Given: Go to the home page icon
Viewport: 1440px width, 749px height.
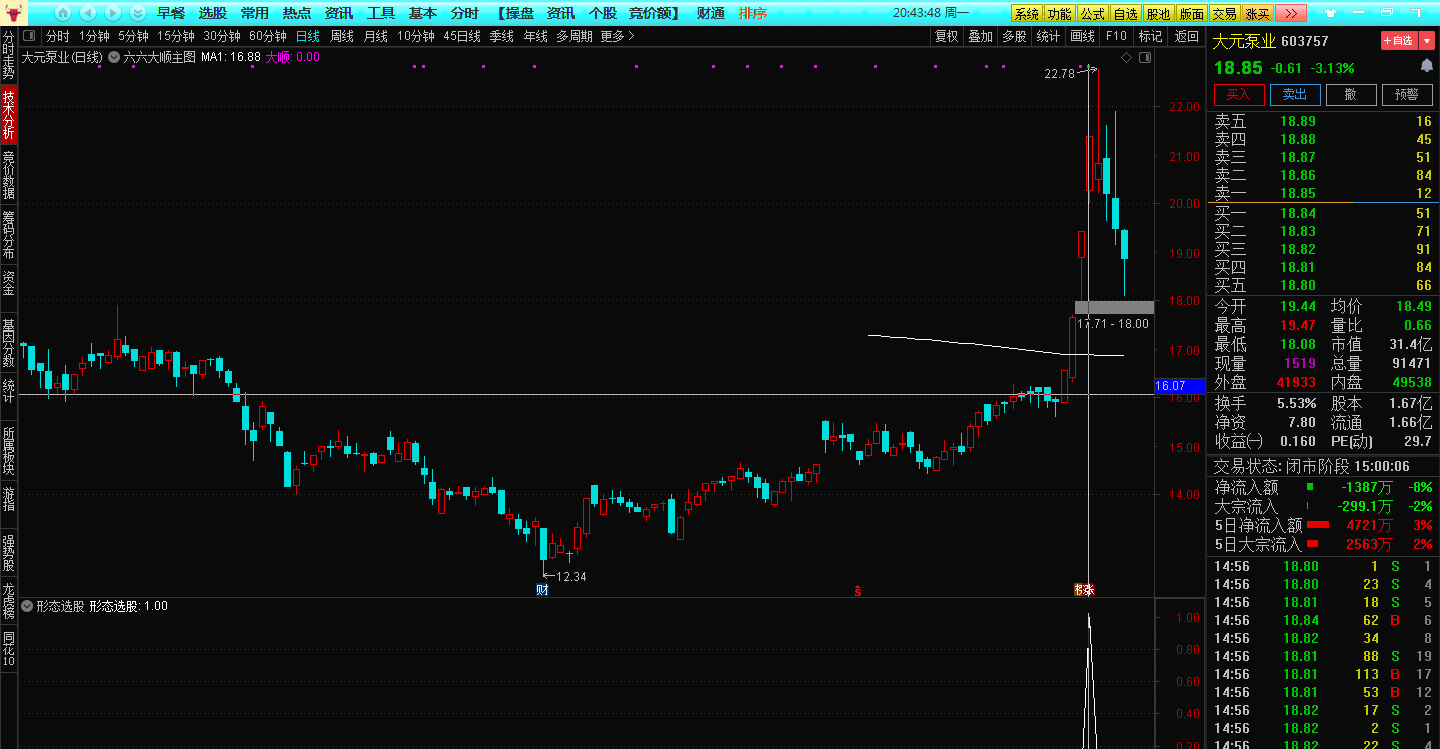Looking at the screenshot, I should pos(63,13).
